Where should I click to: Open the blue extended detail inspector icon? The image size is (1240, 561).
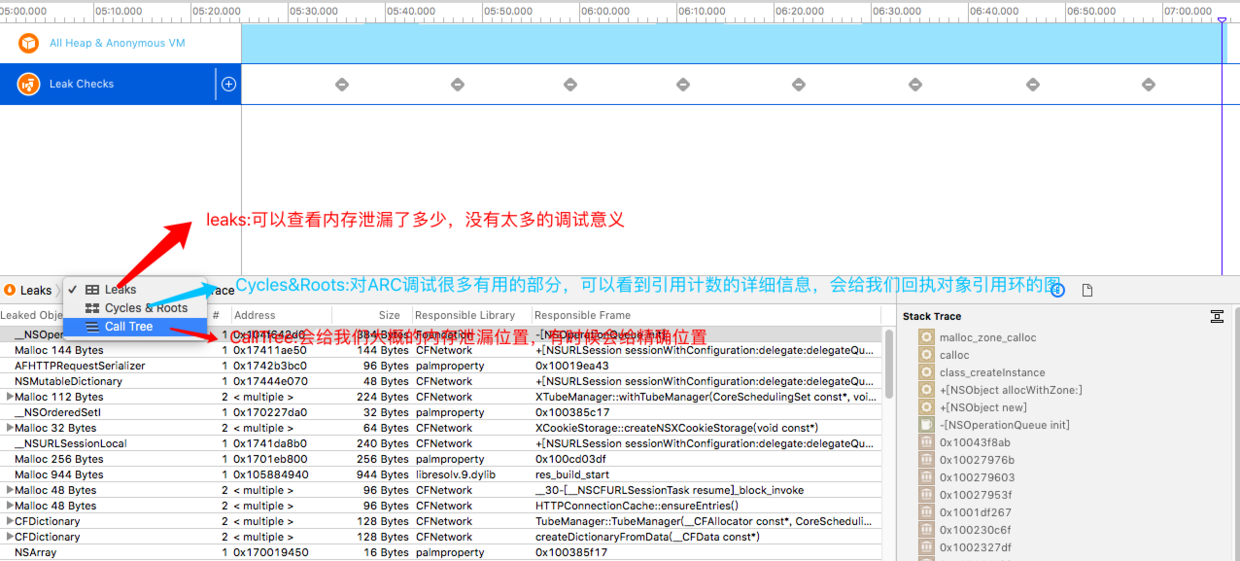click(1057, 290)
